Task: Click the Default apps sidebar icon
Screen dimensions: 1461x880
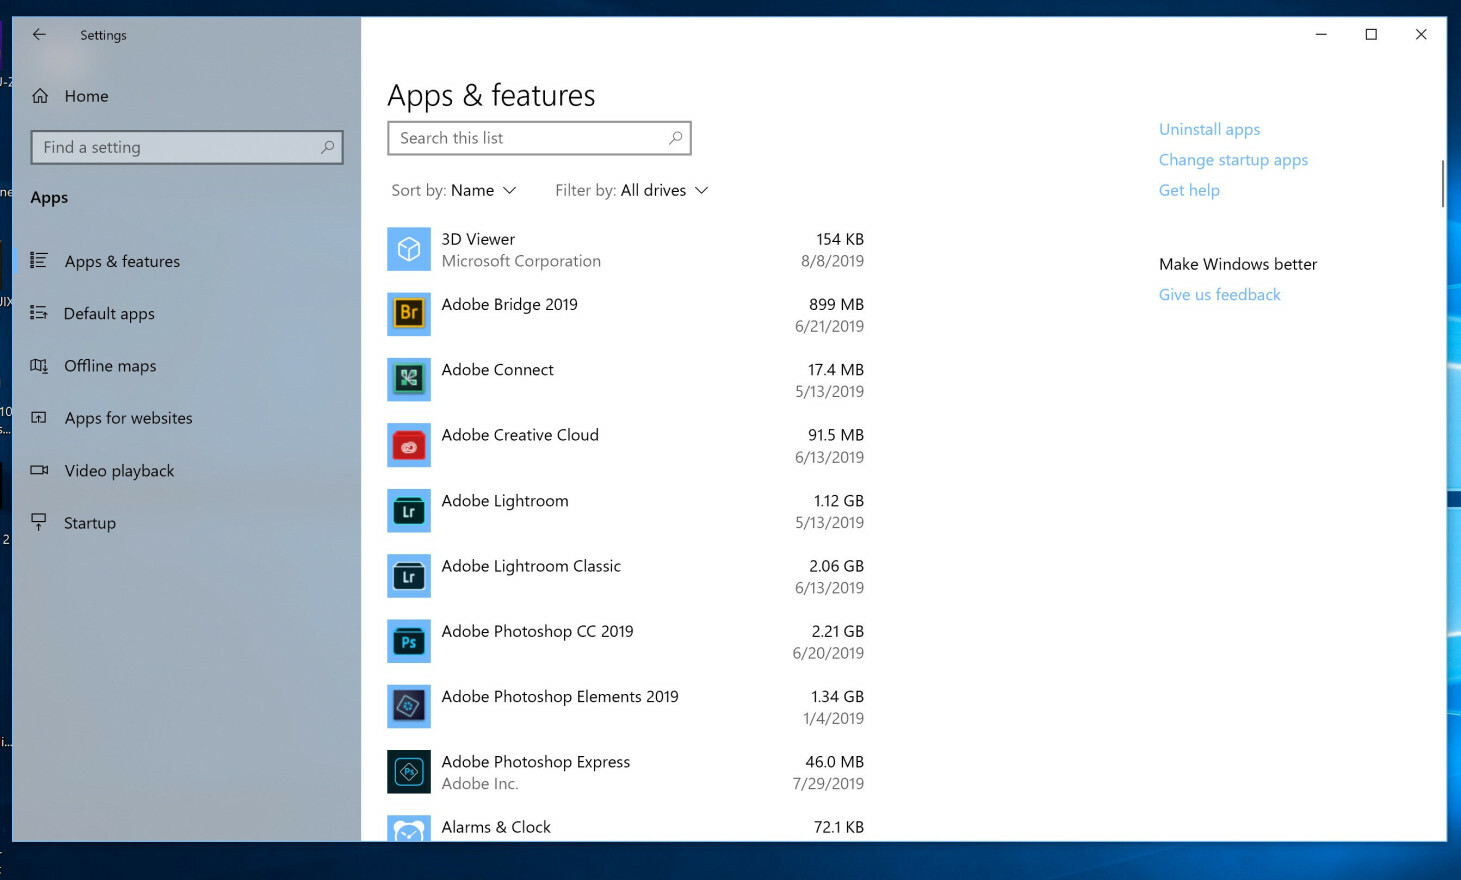Action: [39, 313]
